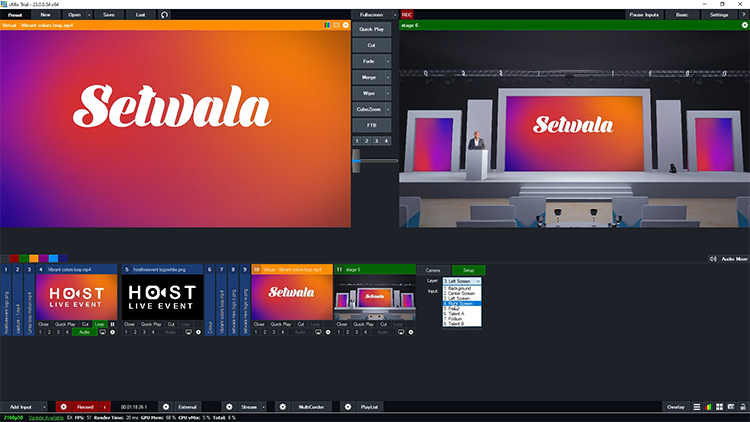Open MultiCorder settings gear icon

coord(282,407)
